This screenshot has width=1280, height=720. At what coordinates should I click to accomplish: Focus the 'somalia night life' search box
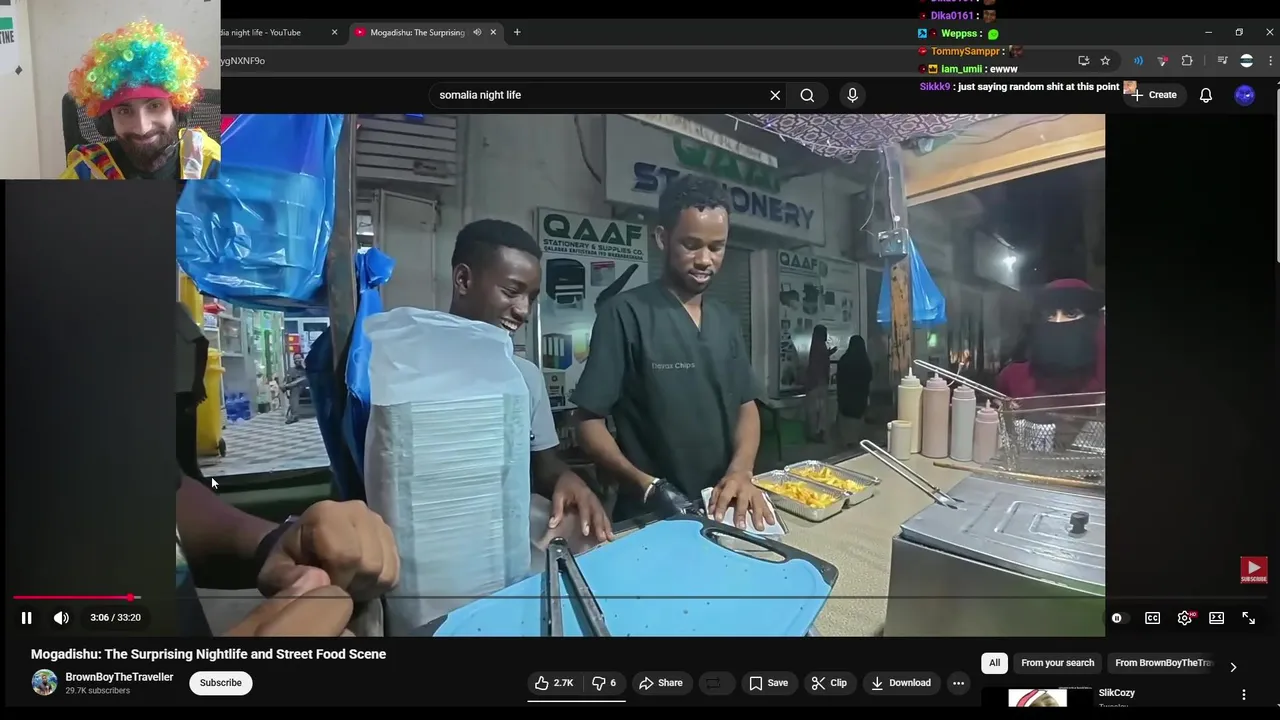coord(598,95)
